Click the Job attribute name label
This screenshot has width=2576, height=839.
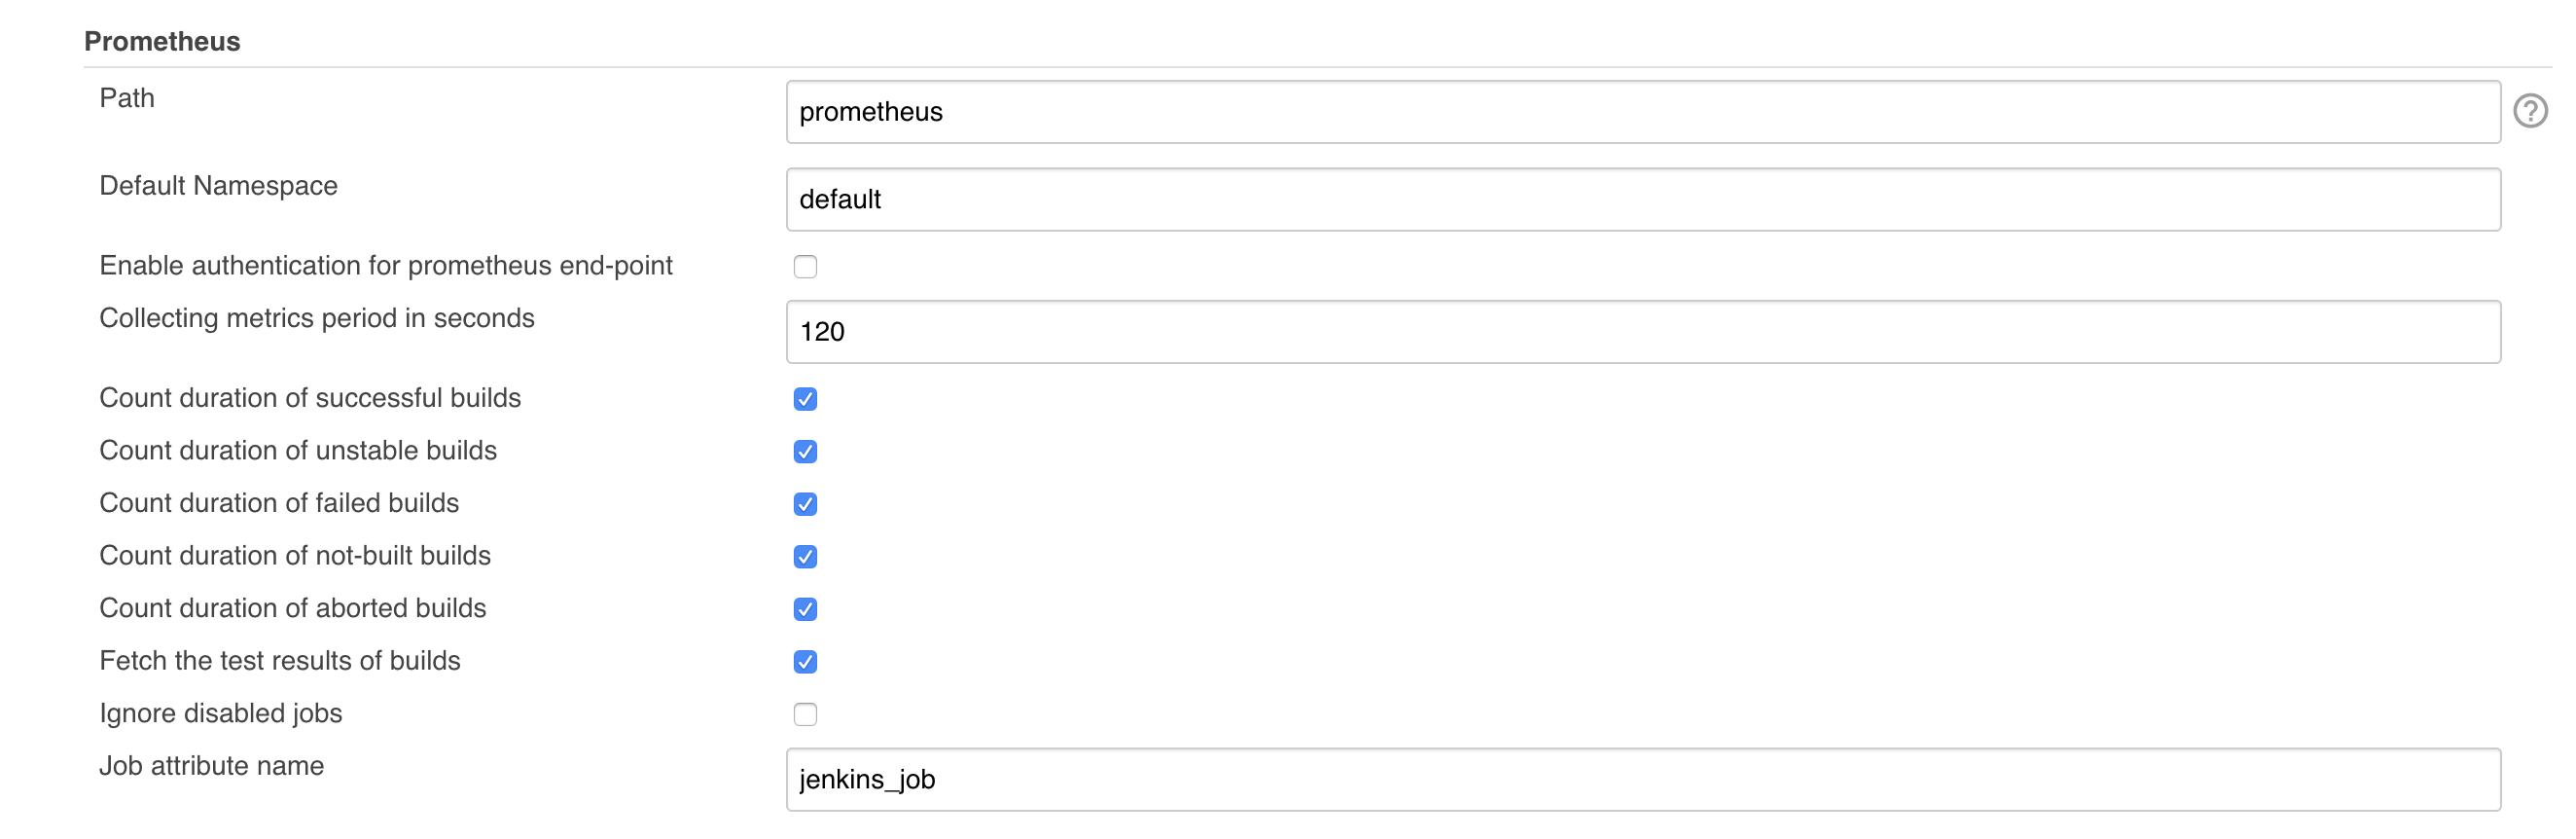pos(212,766)
